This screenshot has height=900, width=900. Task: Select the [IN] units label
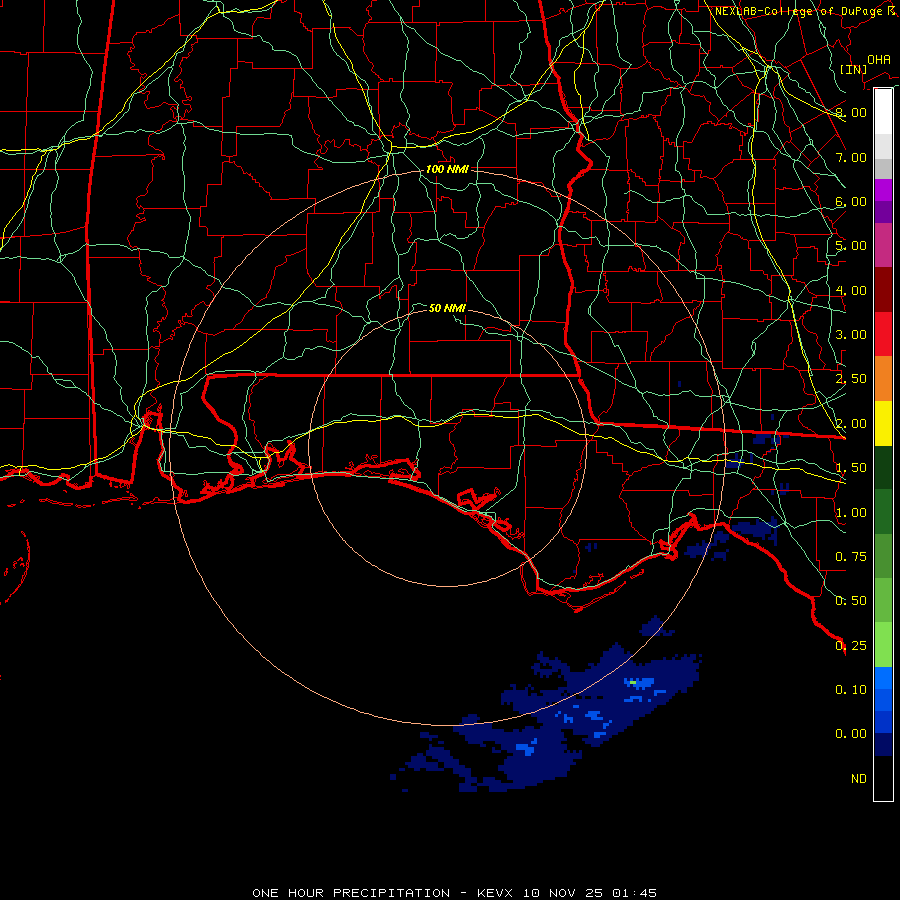pos(853,69)
